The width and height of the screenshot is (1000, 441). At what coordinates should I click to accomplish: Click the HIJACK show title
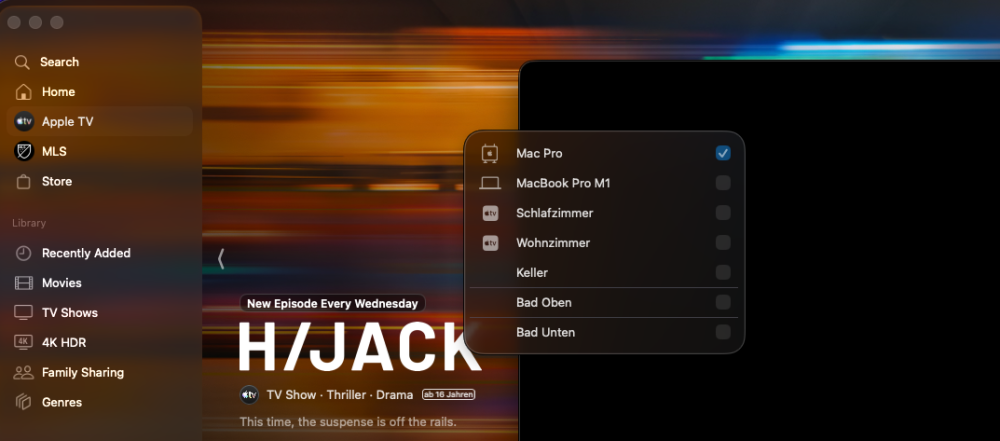[x=359, y=347]
